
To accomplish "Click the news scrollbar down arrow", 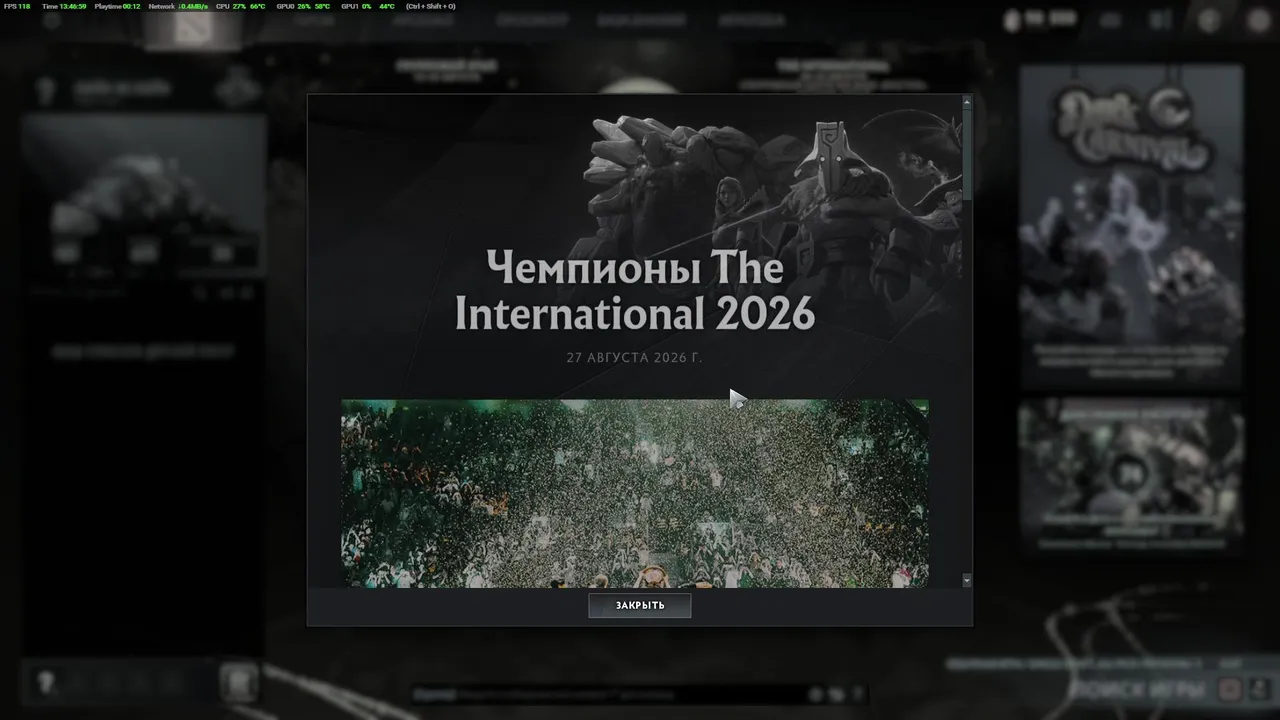I will coord(967,580).
